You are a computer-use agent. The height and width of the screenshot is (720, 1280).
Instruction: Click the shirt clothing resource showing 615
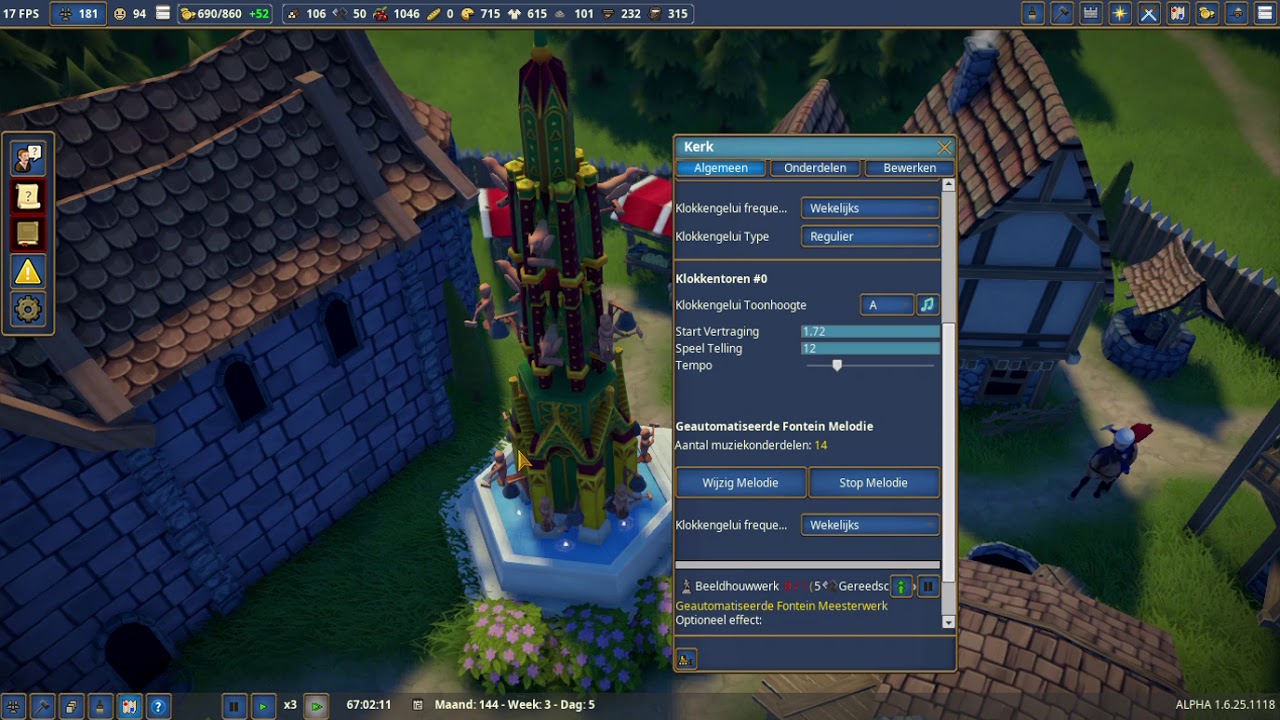point(527,14)
